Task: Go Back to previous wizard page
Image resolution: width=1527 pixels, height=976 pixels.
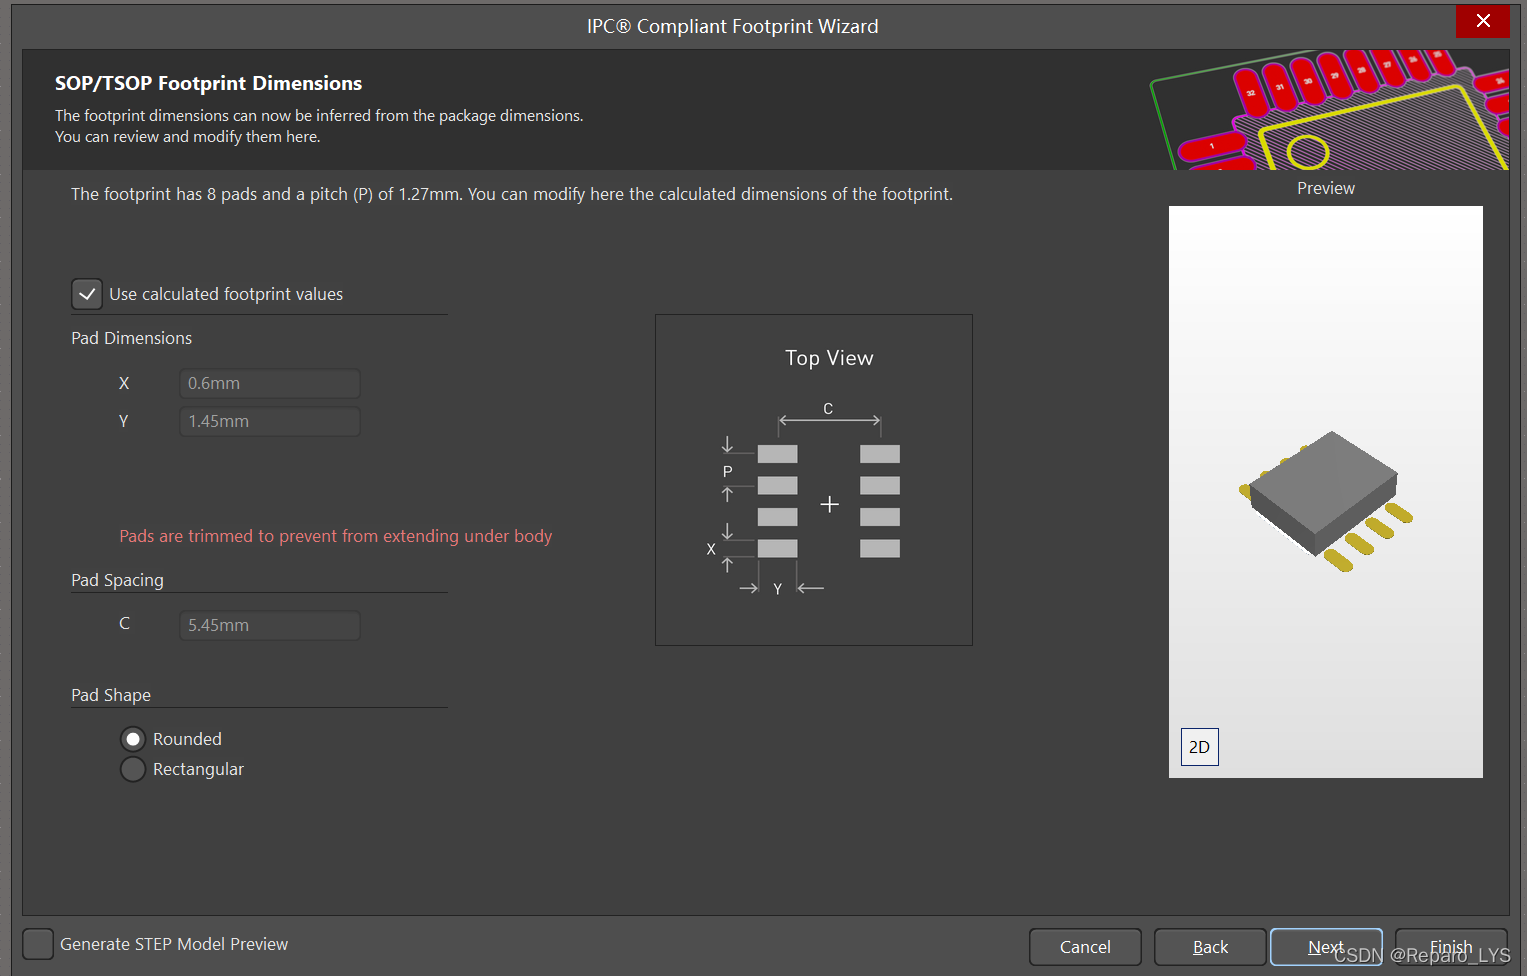Action: pyautogui.click(x=1210, y=947)
